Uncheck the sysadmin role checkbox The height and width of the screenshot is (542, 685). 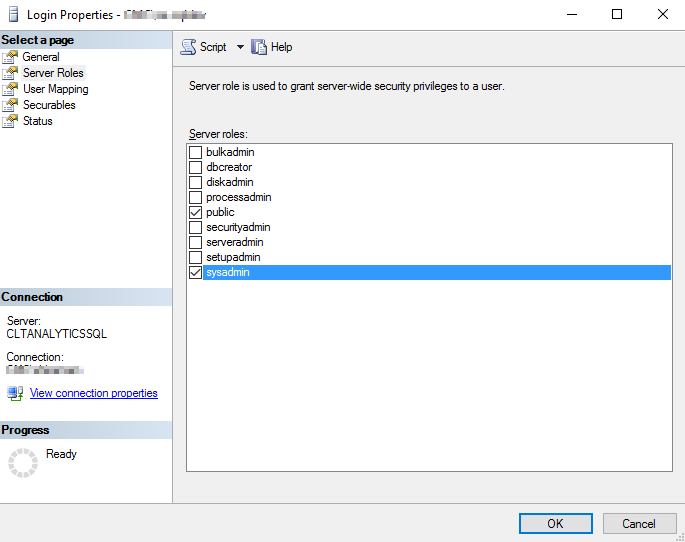click(x=195, y=273)
